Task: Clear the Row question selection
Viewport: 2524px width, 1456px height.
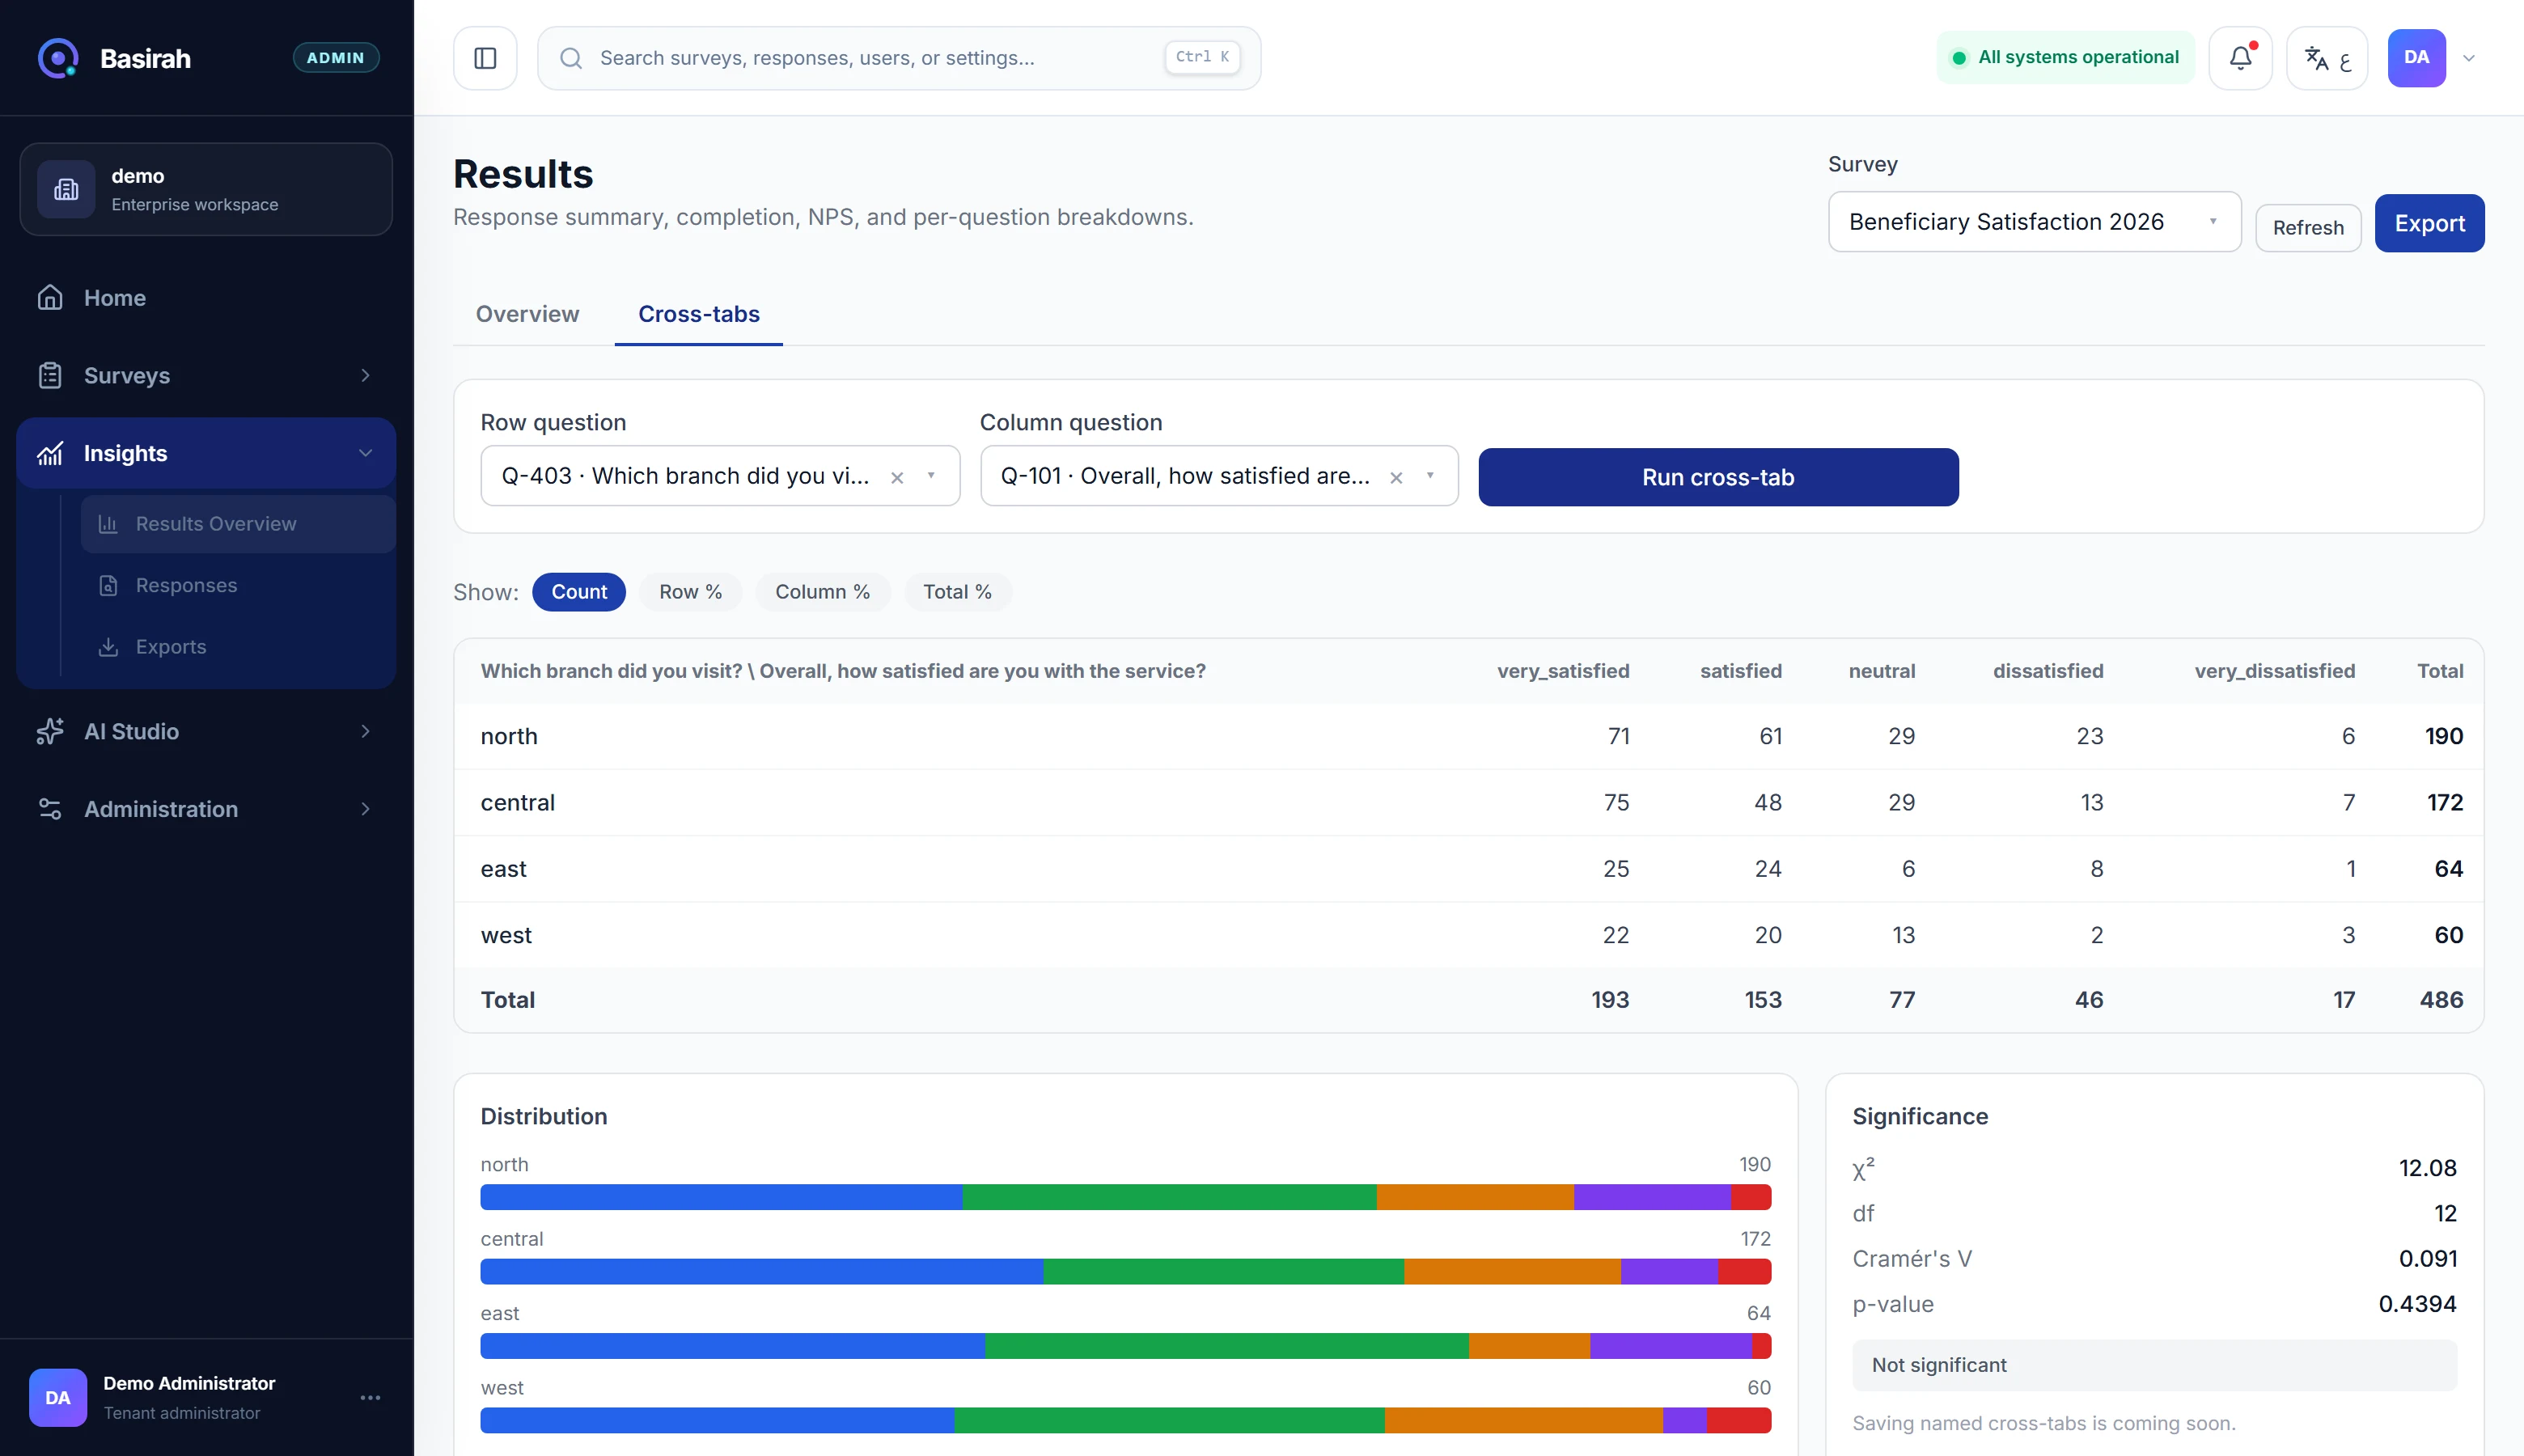Action: [897, 477]
